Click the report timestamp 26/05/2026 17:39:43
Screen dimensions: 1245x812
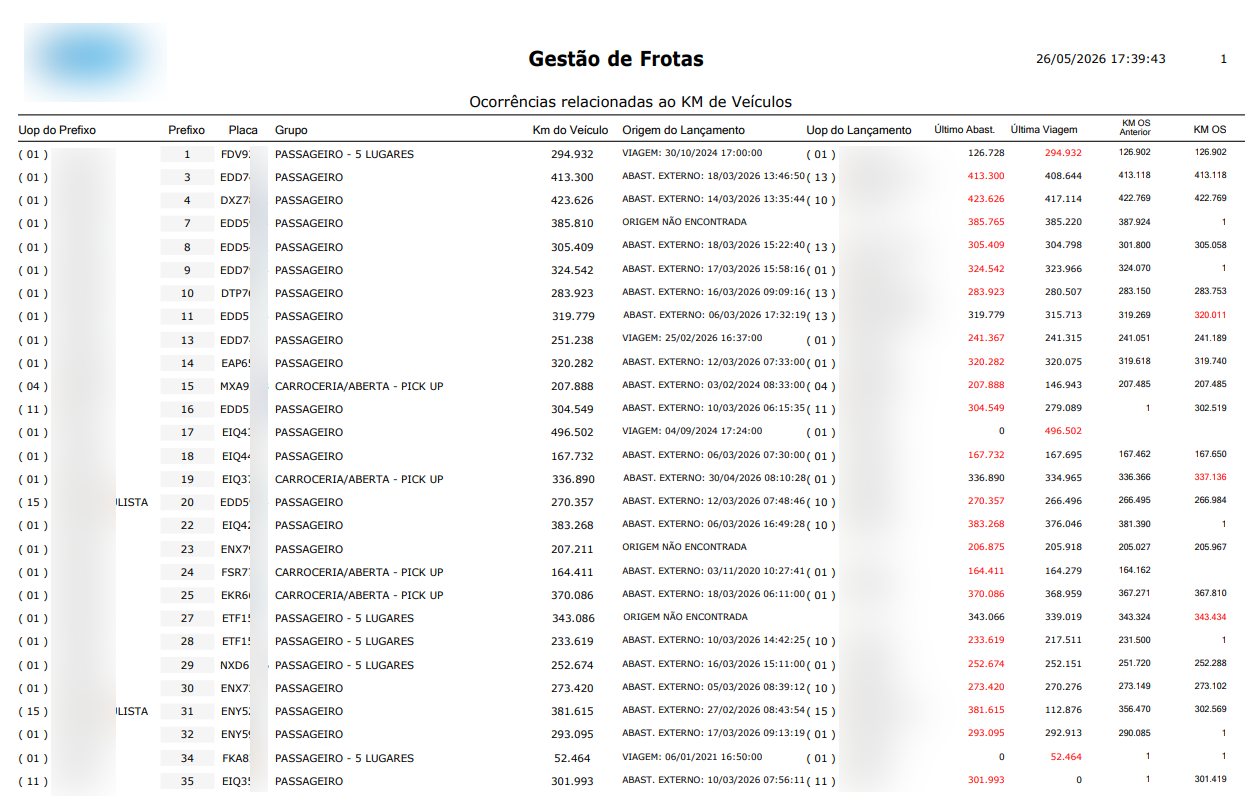point(1101,59)
